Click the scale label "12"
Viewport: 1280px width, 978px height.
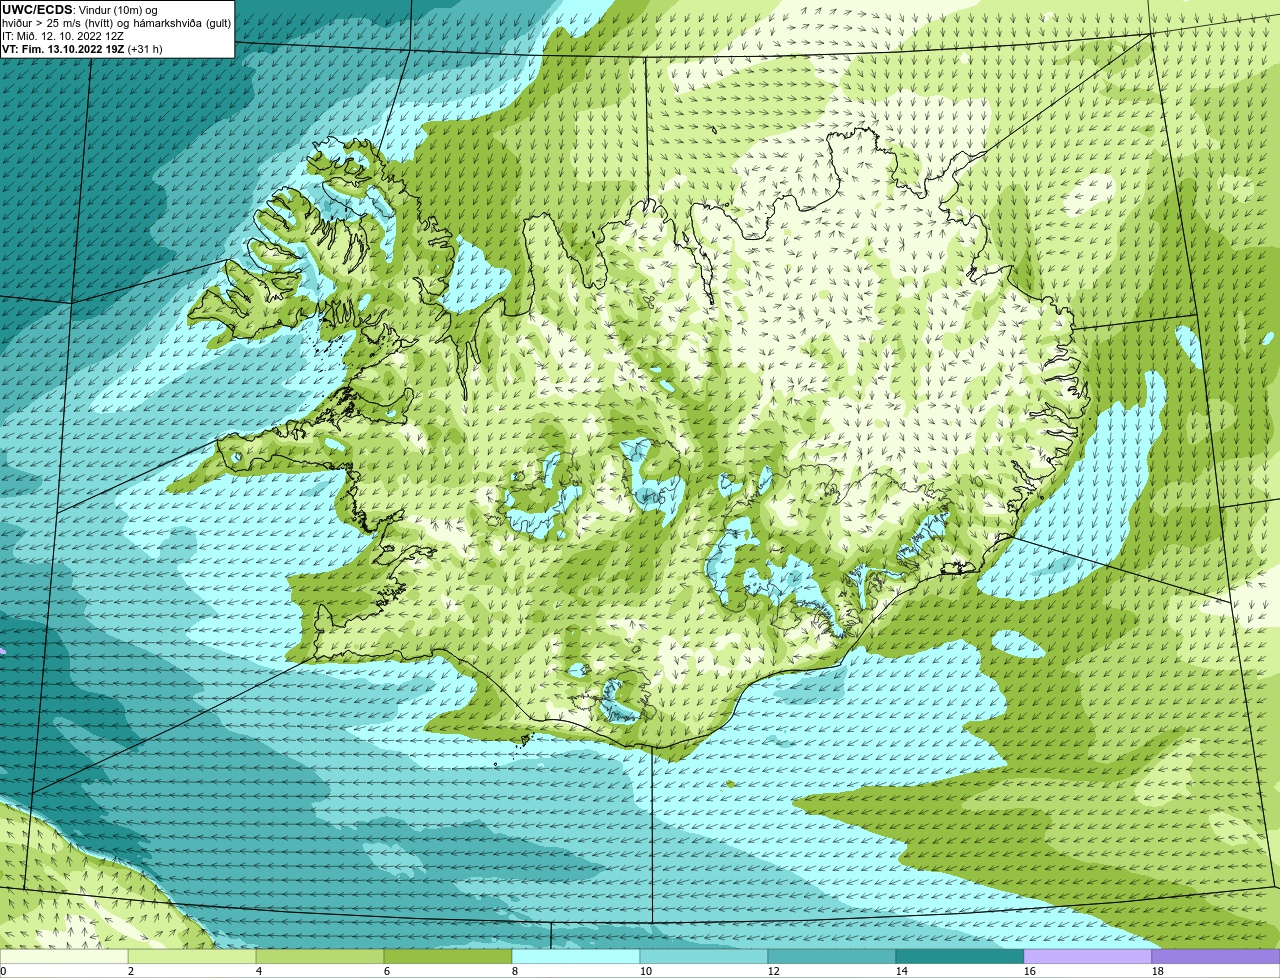(774, 971)
